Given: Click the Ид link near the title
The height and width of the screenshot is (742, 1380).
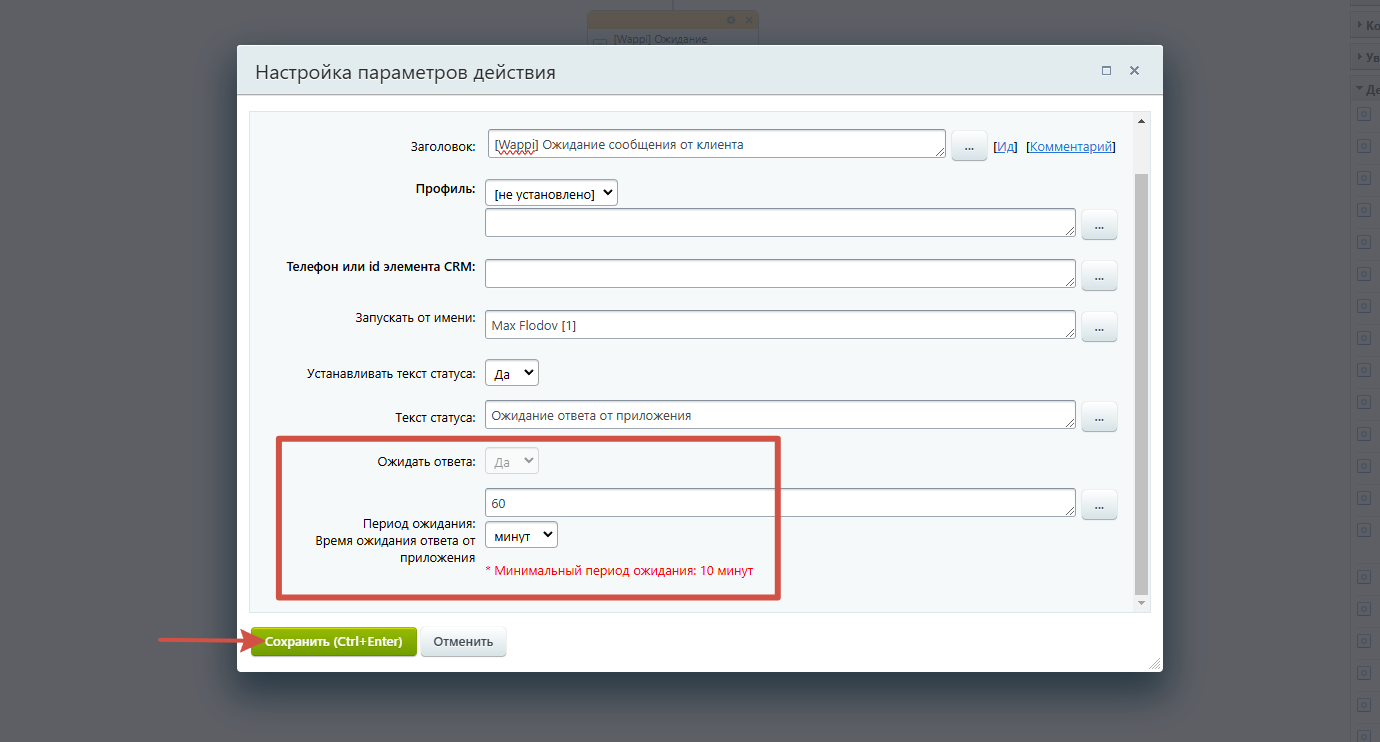Looking at the screenshot, I should [x=1006, y=146].
